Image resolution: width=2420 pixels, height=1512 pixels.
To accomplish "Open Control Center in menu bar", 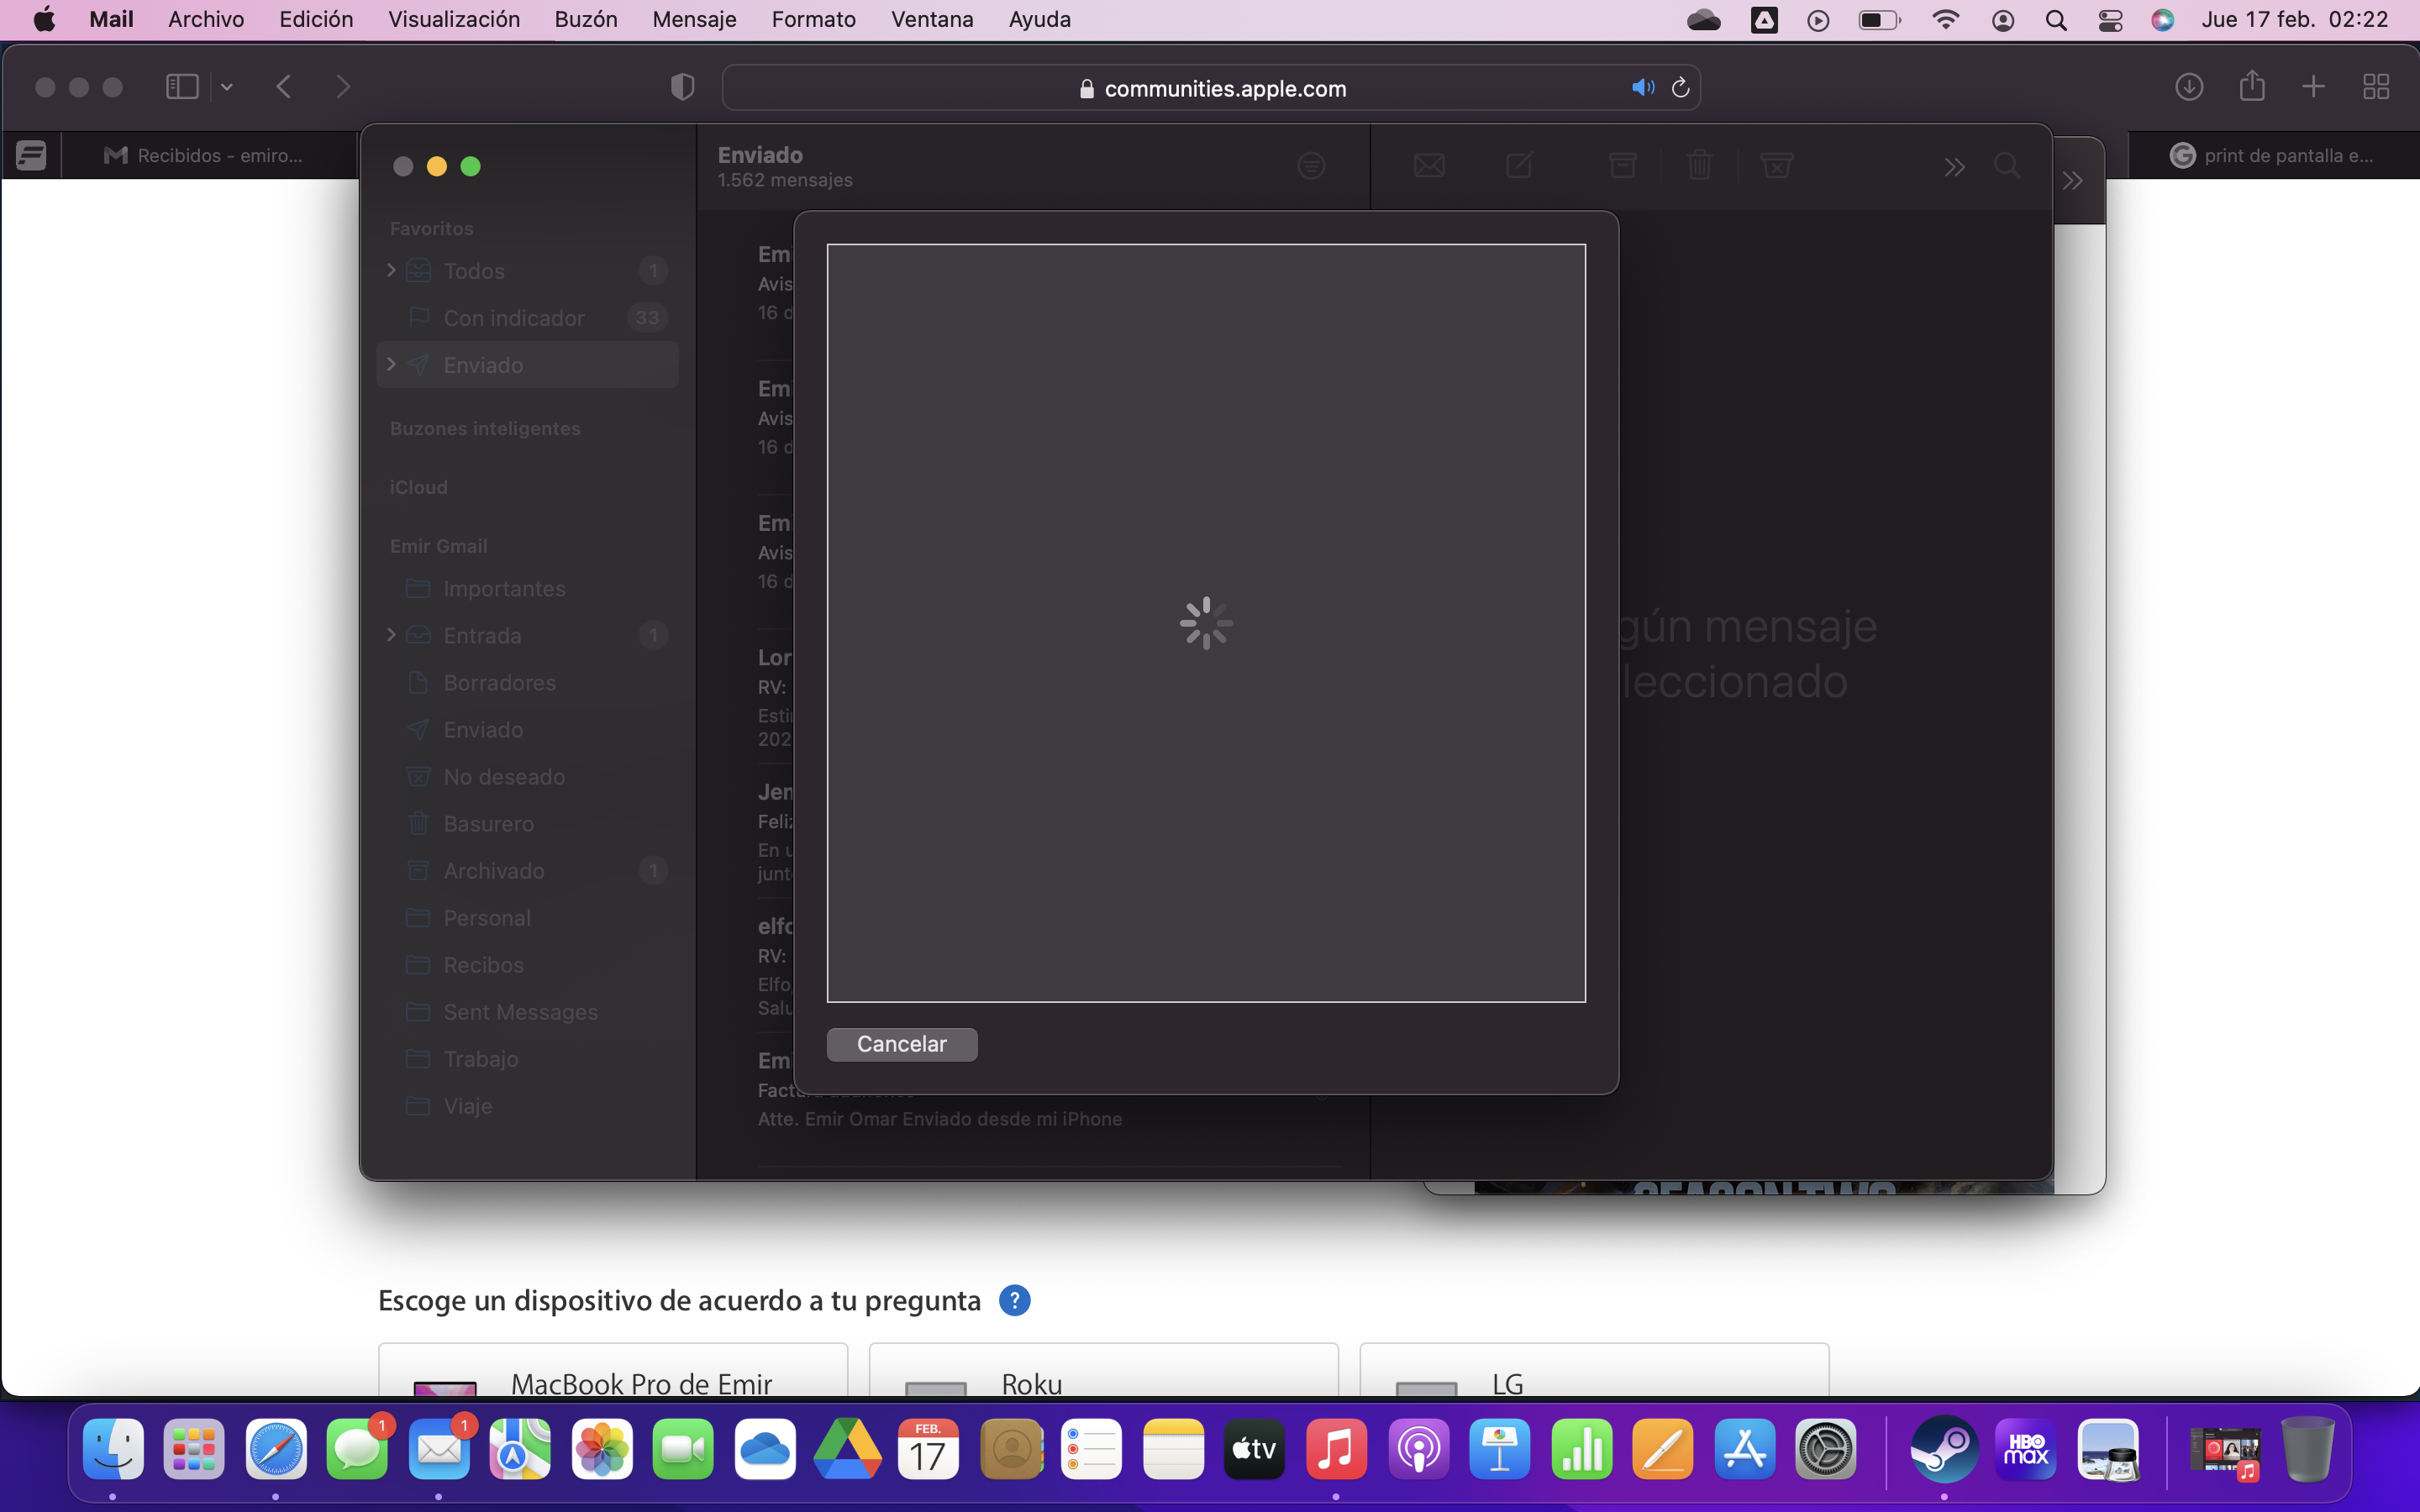I will pyautogui.click(x=2110, y=20).
